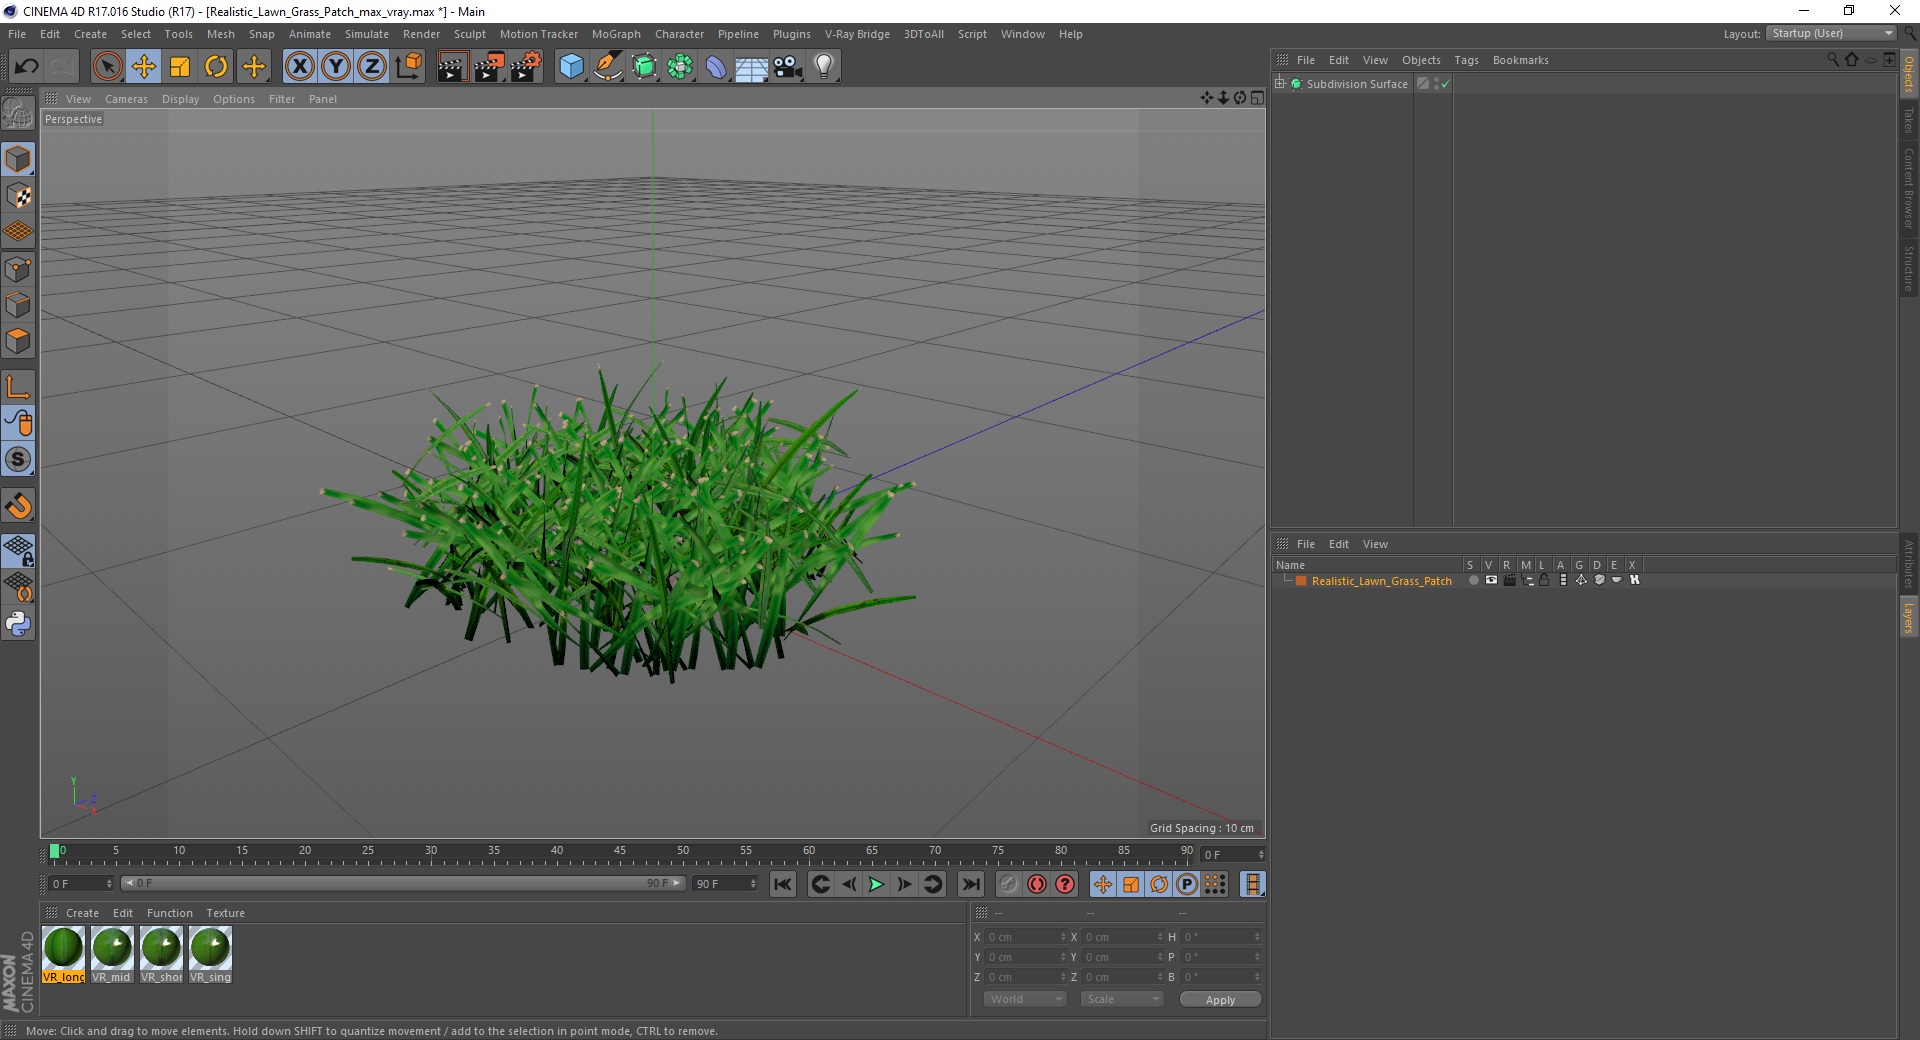The width and height of the screenshot is (1920, 1040).
Task: Toggle Subdivision Surface enabled checkmark
Action: (x=1445, y=84)
